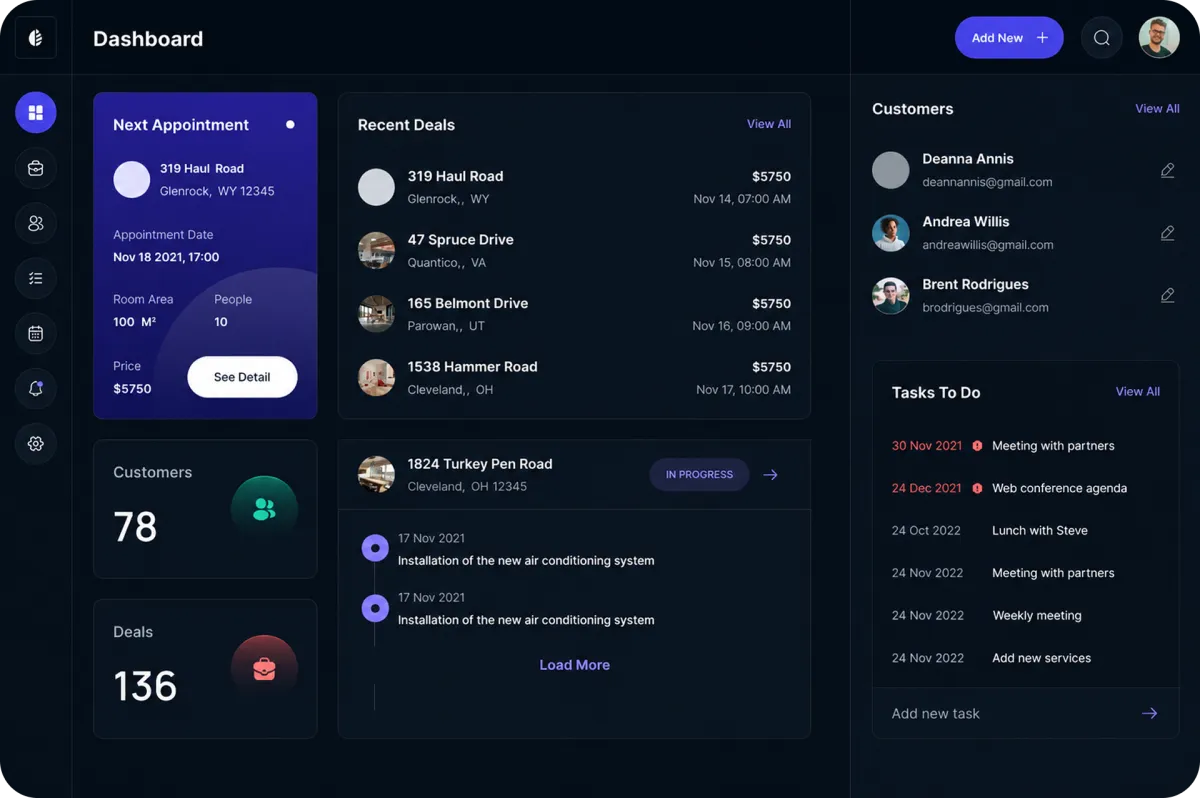This screenshot has height=798, width=1200.
Task: Open the customers people icon in sidebar
Action: [x=36, y=223]
